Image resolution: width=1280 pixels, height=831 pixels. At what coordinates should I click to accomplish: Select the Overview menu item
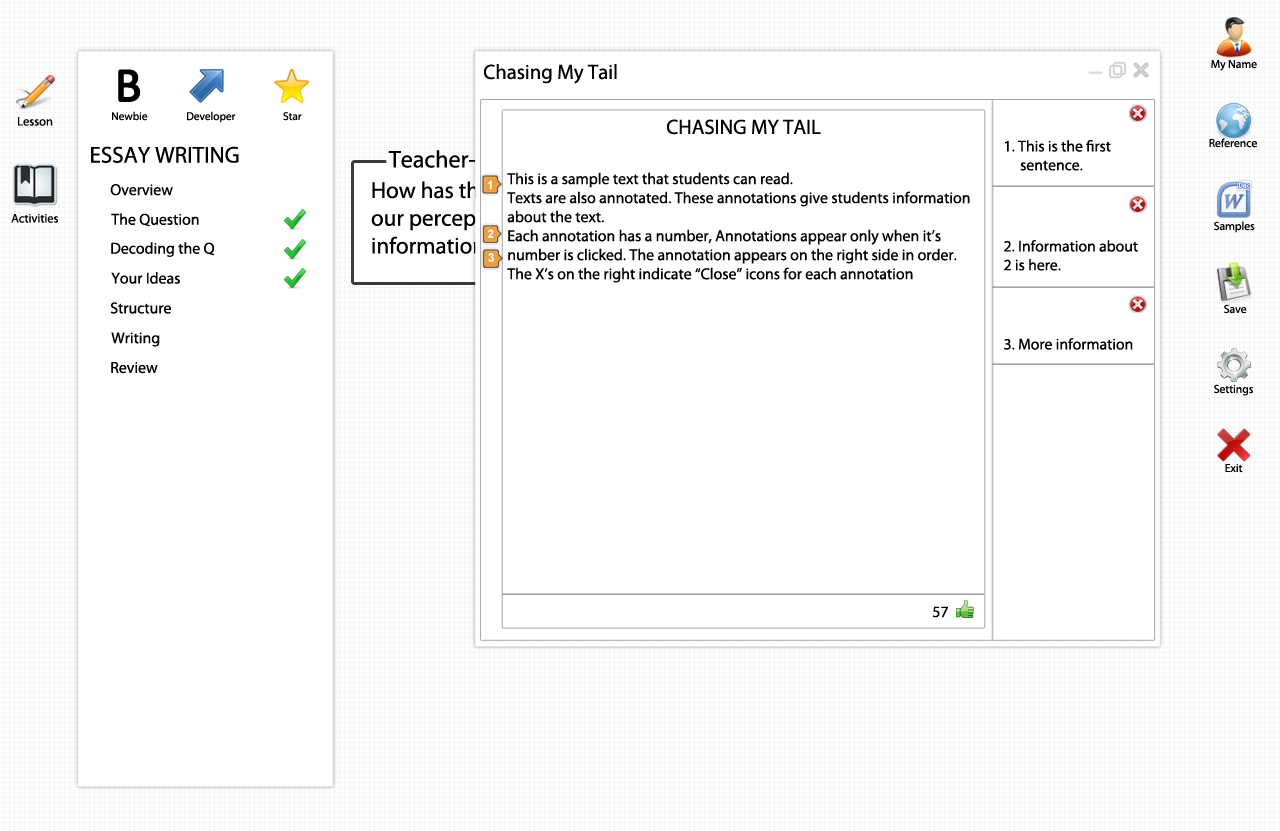(141, 190)
